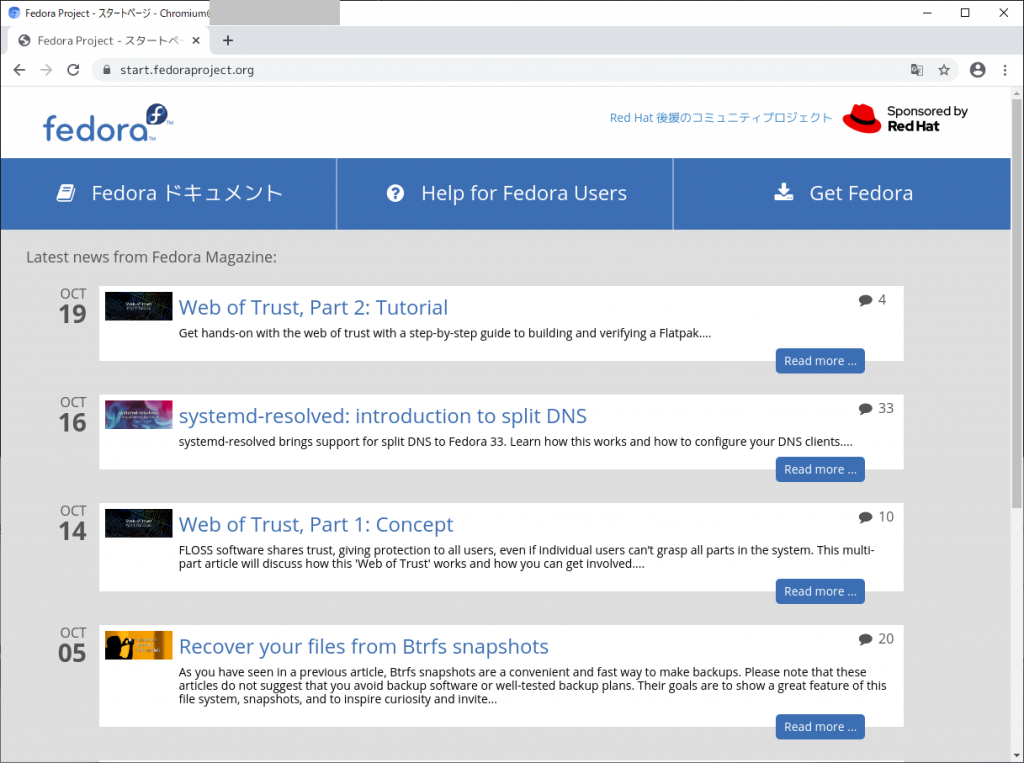Close the Fedora Project tab
Image resolution: width=1024 pixels, height=763 pixels.
(x=196, y=41)
